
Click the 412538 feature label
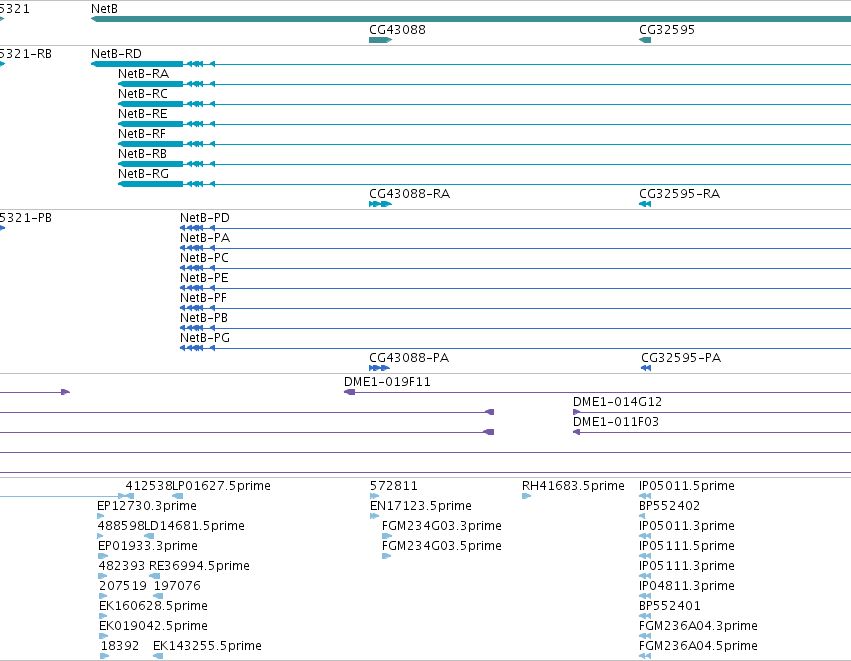point(149,486)
